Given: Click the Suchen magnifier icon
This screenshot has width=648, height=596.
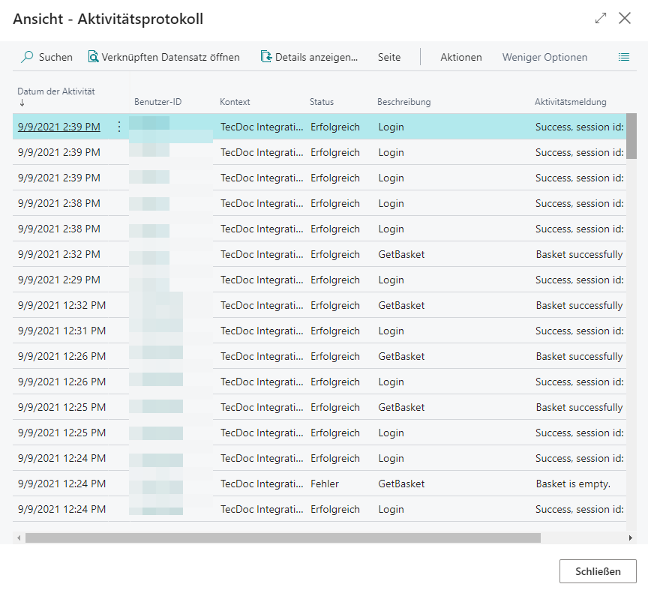Looking at the screenshot, I should click(27, 57).
